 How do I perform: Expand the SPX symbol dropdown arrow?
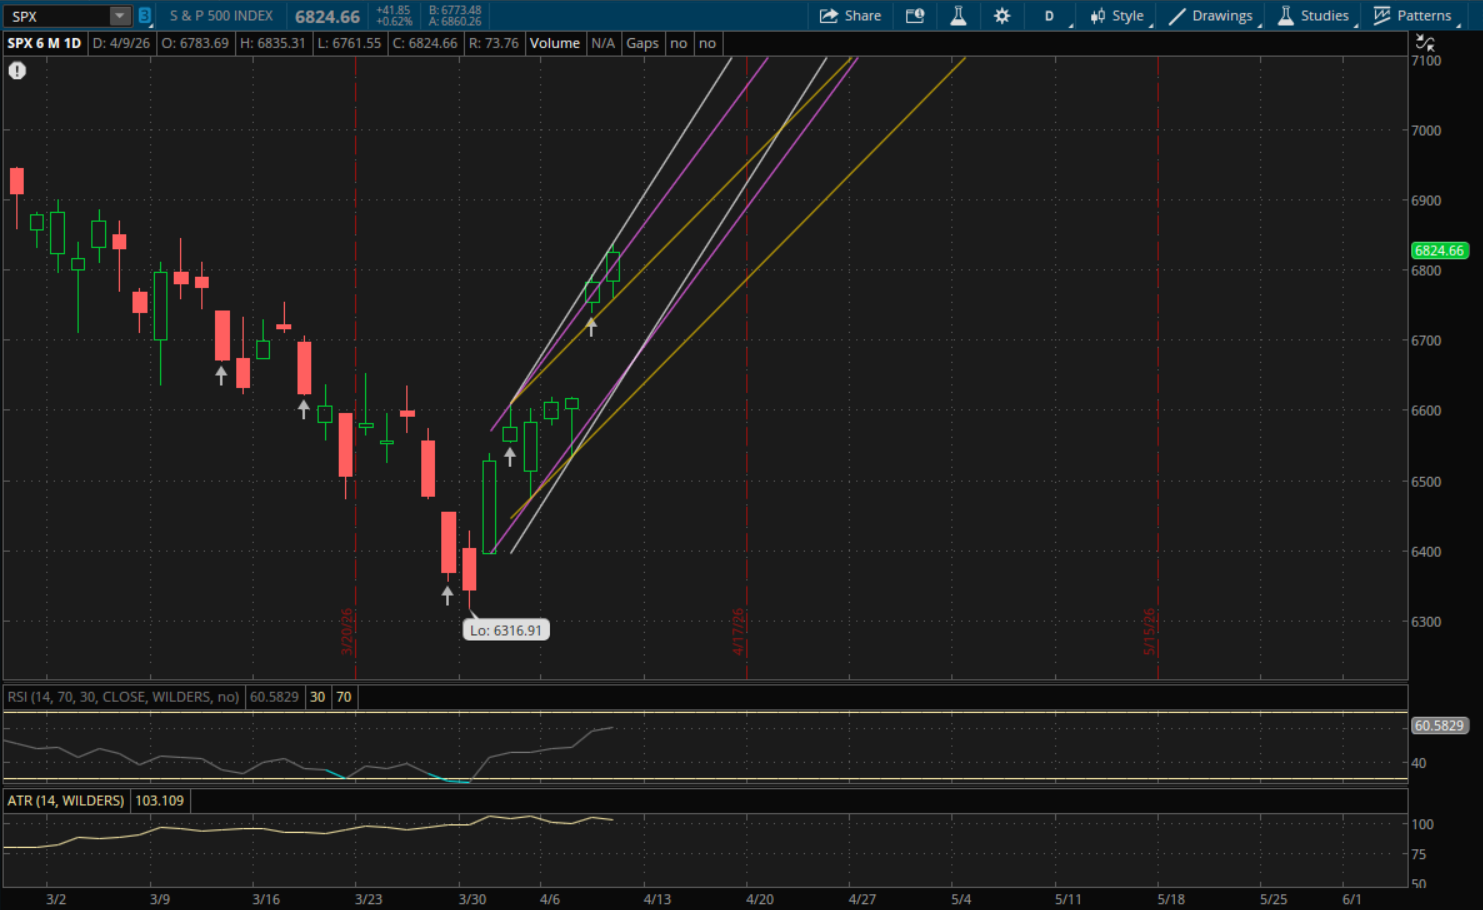coord(119,16)
